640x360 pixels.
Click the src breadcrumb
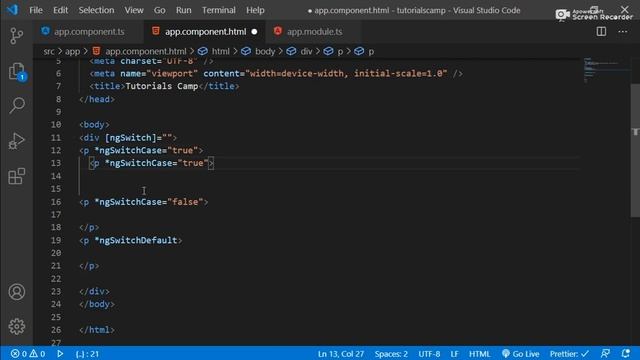49,51
